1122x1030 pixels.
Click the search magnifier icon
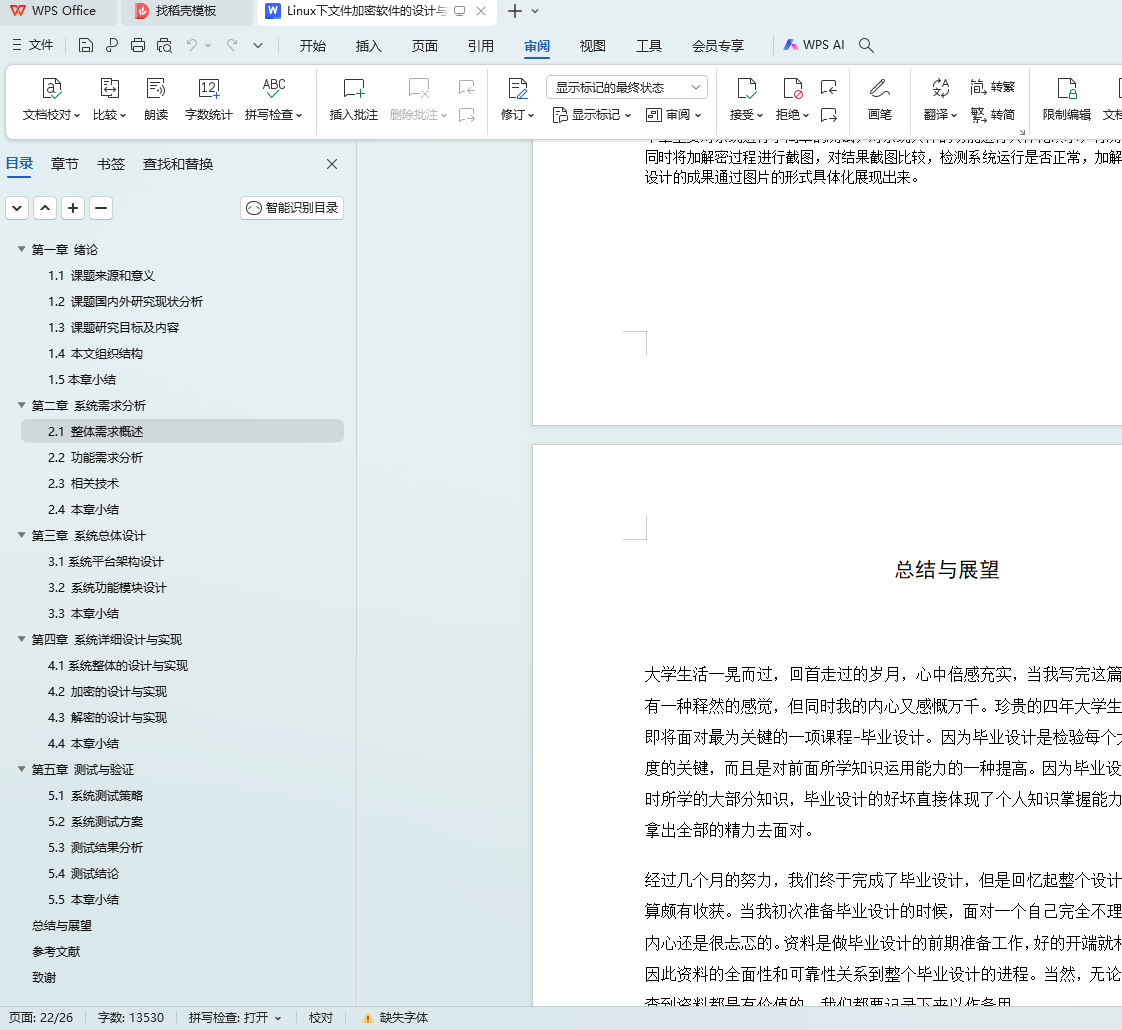point(866,45)
